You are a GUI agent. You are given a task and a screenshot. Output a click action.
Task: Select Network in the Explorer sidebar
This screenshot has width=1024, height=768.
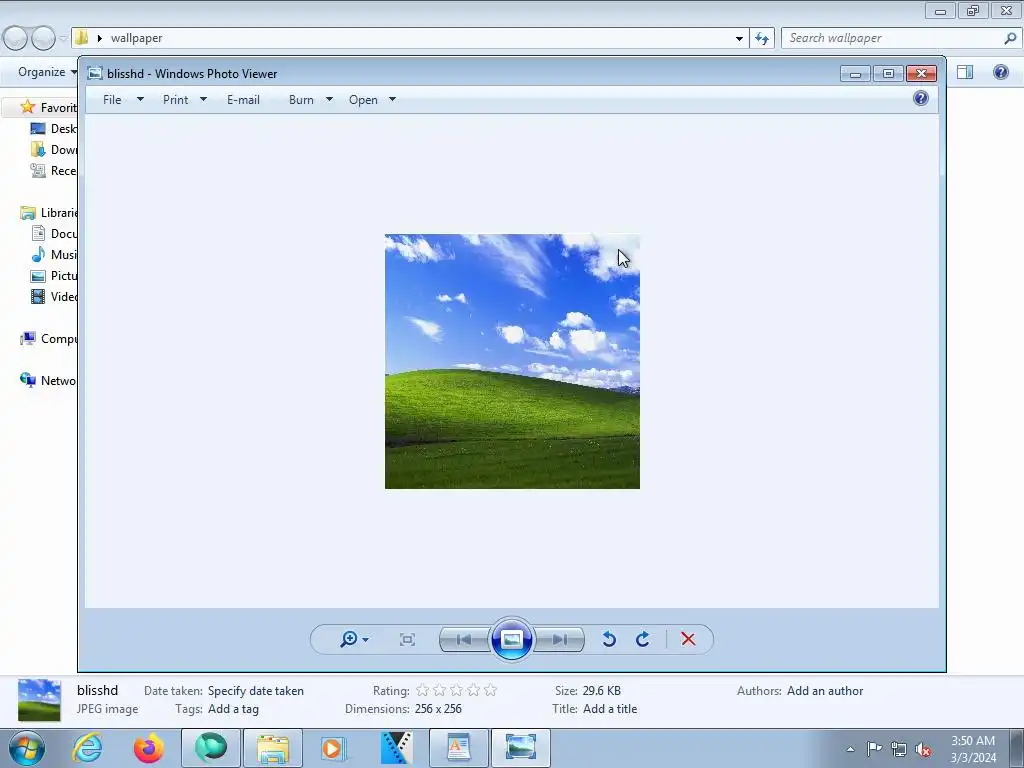pyautogui.click(x=48, y=380)
